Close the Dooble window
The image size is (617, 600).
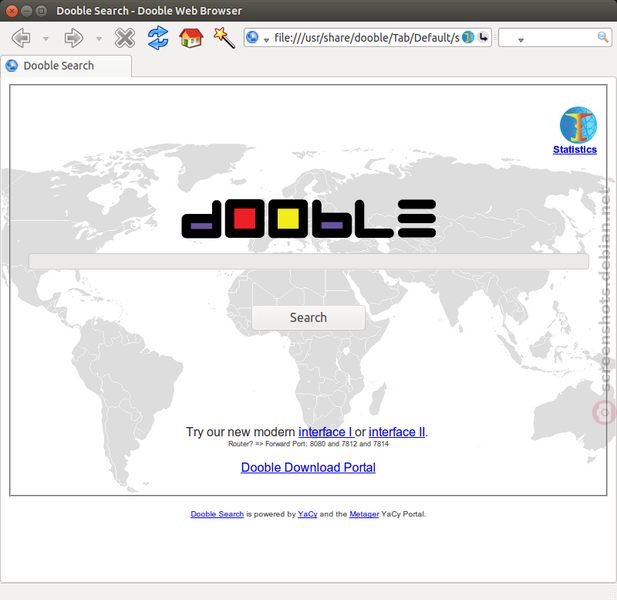click(x=12, y=11)
